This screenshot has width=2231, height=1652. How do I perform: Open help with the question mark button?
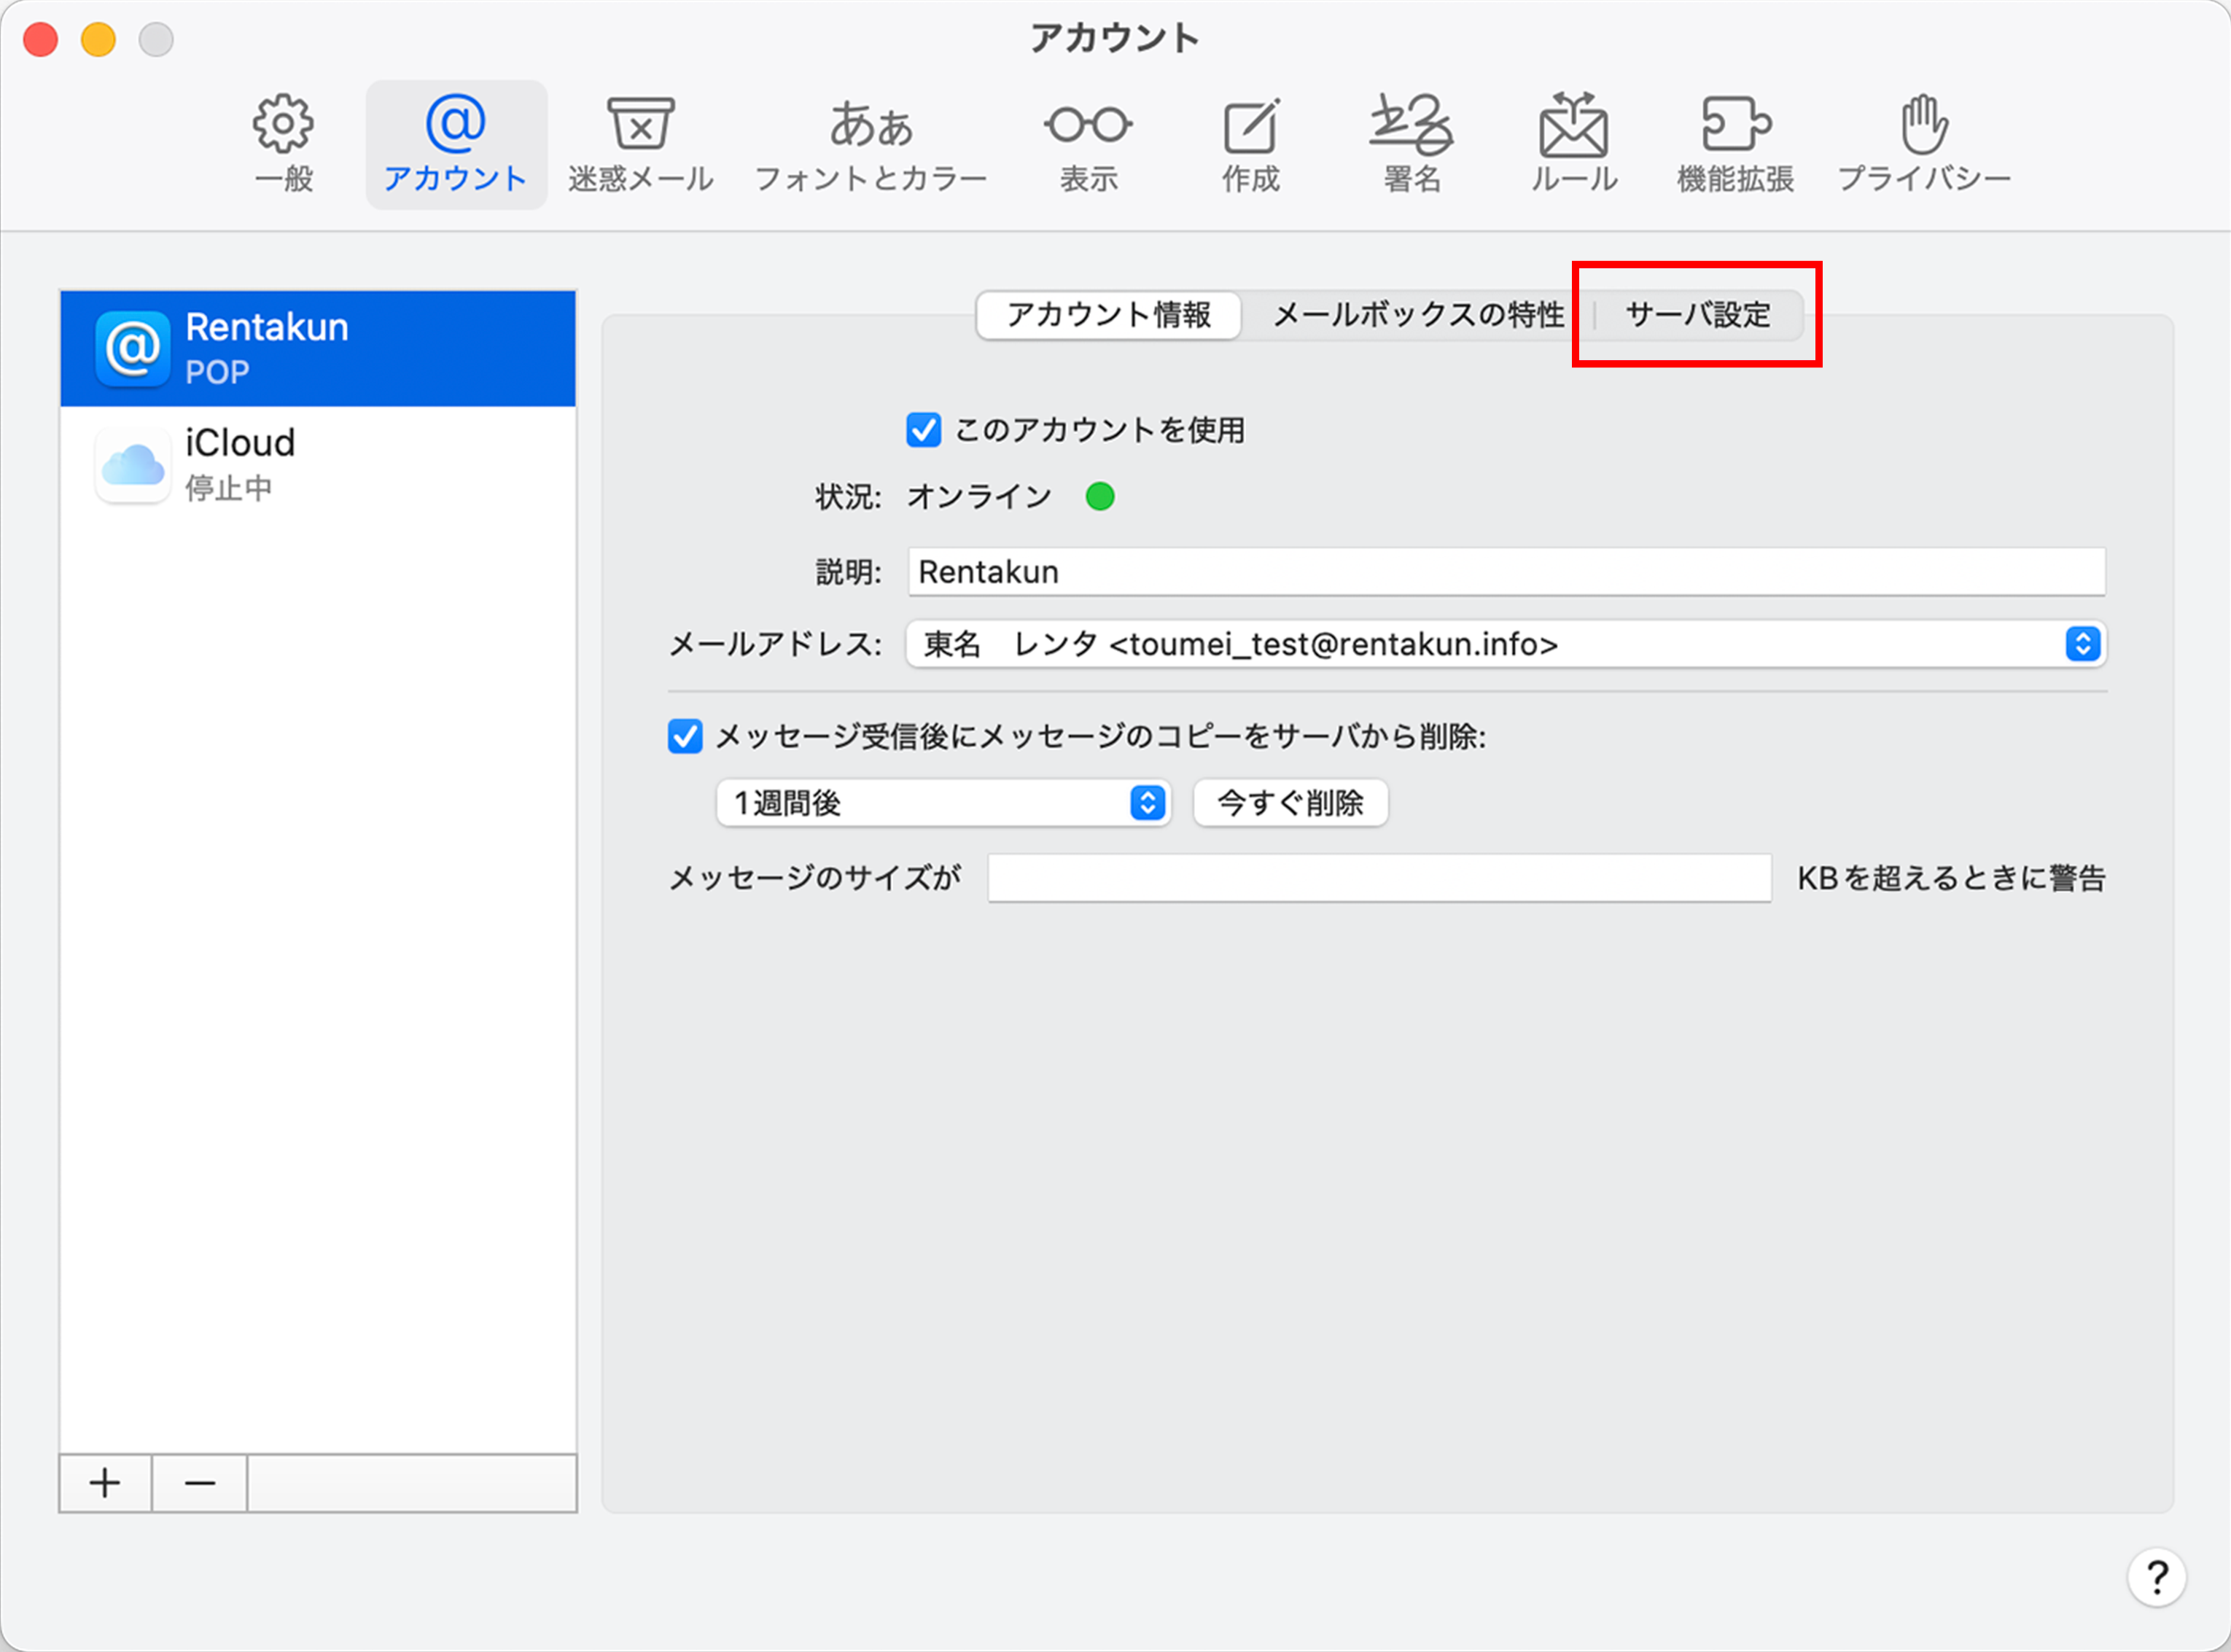pos(2156,1578)
